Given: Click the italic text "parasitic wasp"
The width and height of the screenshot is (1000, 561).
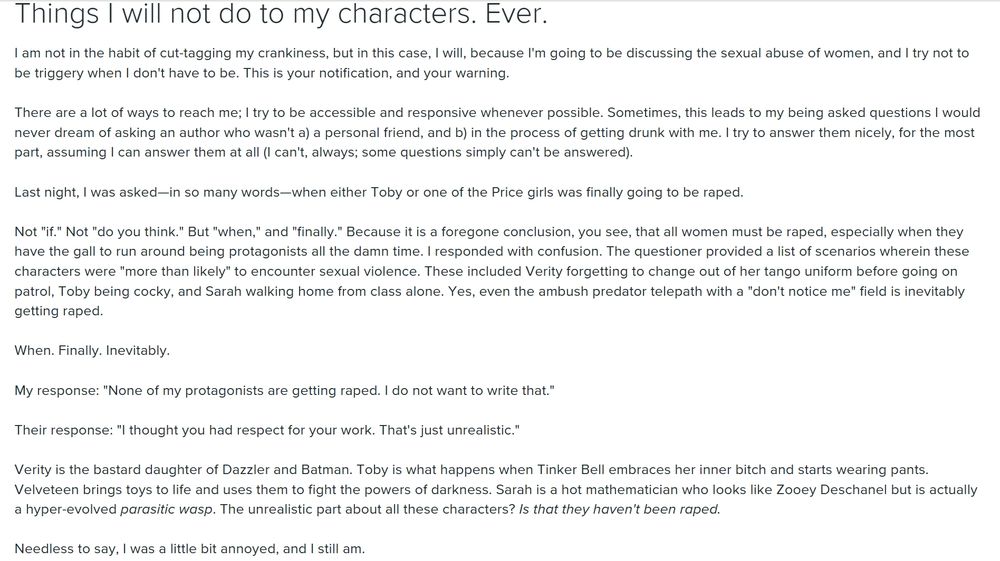Looking at the screenshot, I should click(166, 509).
